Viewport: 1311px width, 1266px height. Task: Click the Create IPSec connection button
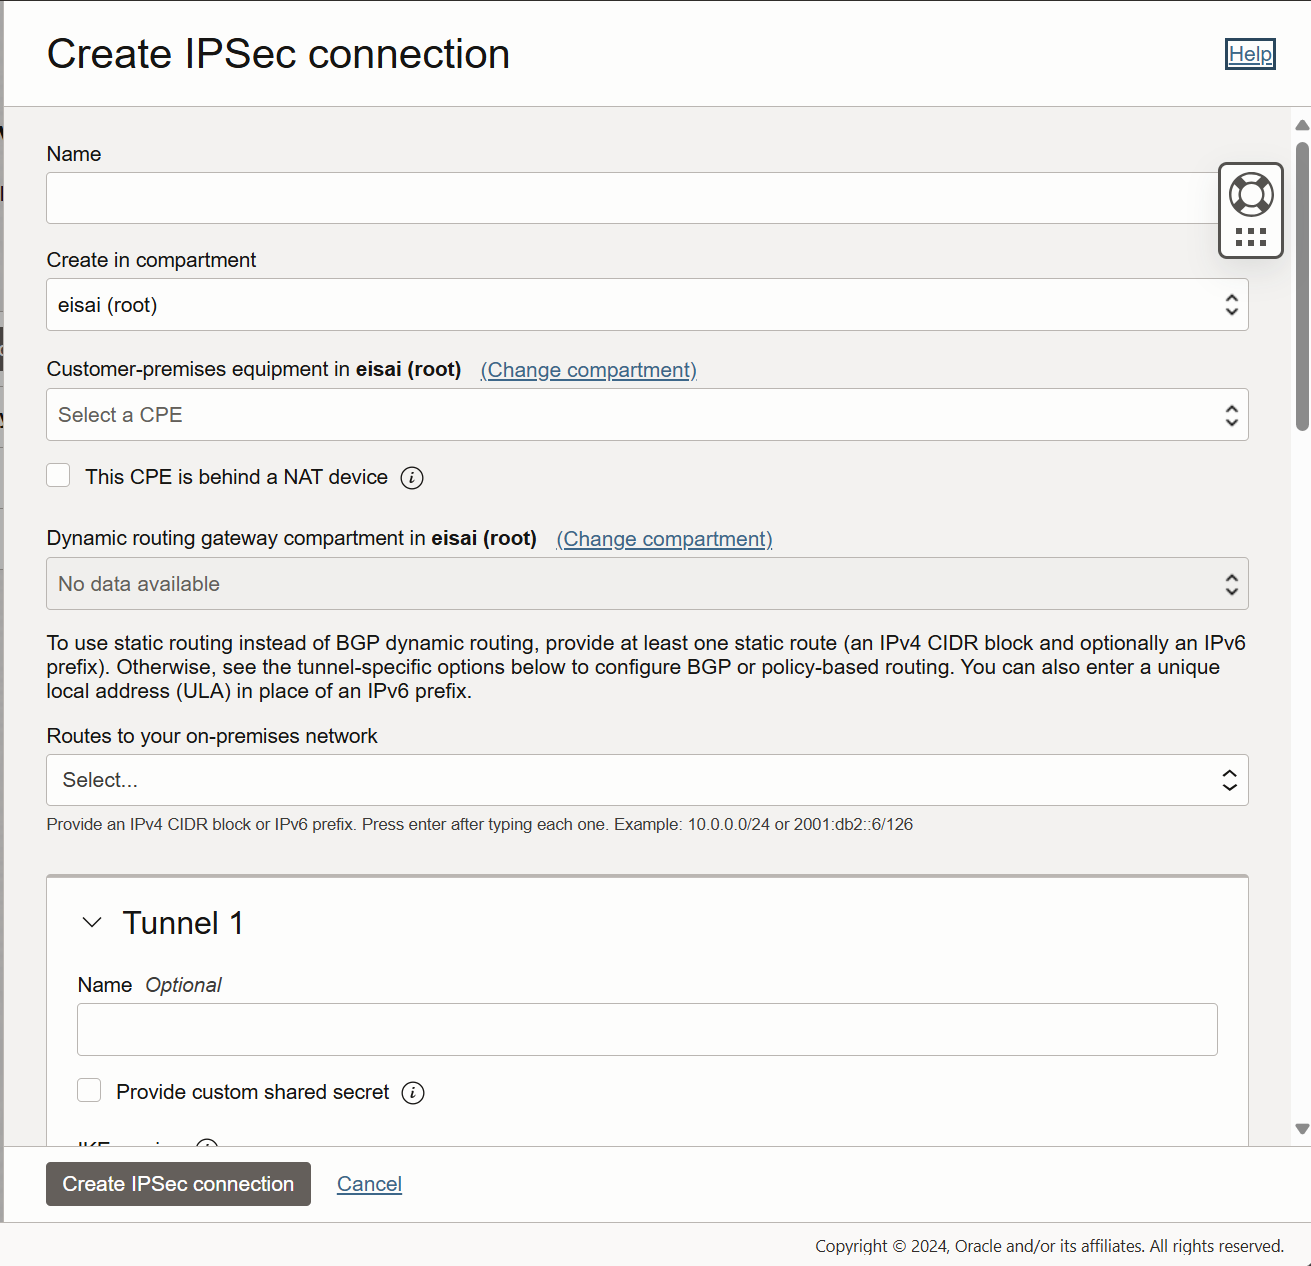[x=178, y=1184]
